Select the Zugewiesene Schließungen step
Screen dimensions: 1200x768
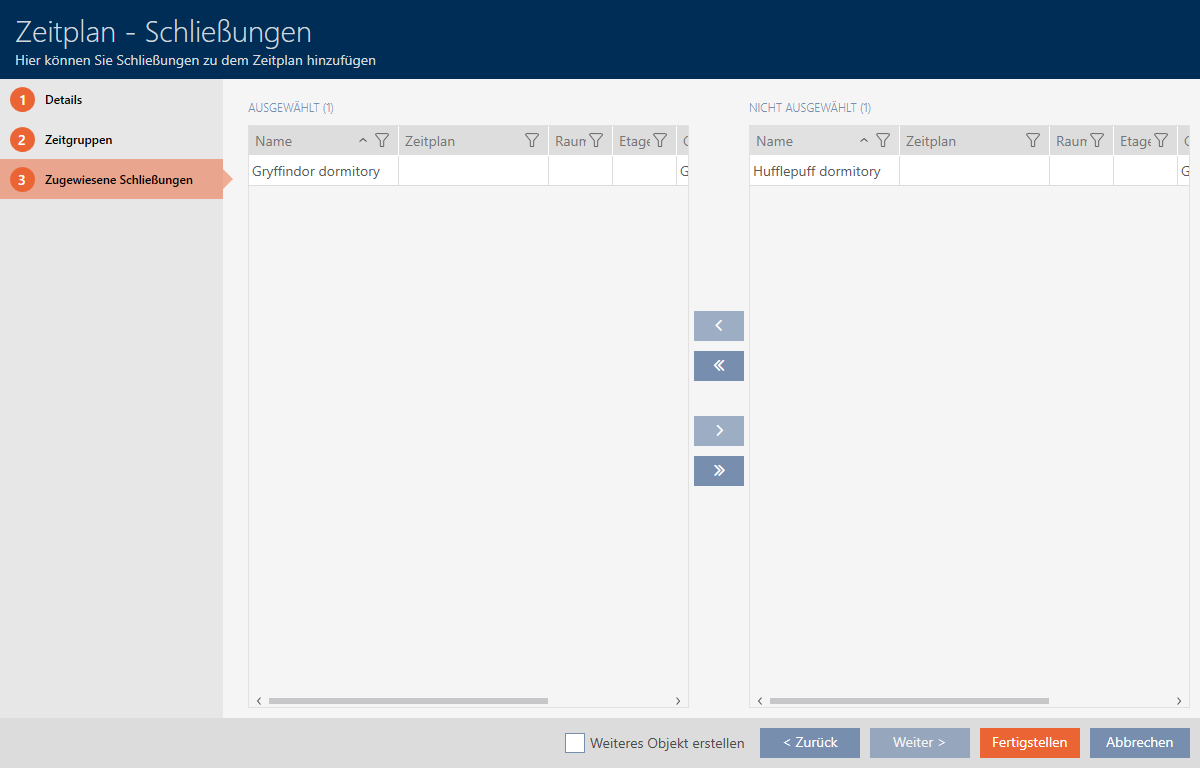(118, 180)
